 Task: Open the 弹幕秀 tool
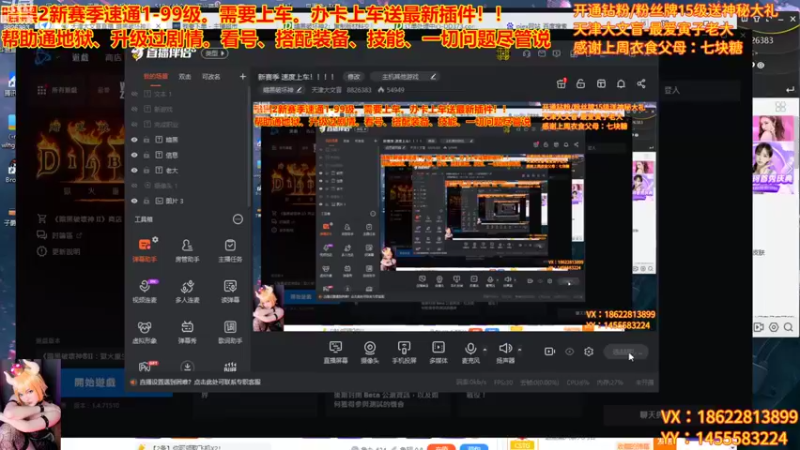coord(187,332)
